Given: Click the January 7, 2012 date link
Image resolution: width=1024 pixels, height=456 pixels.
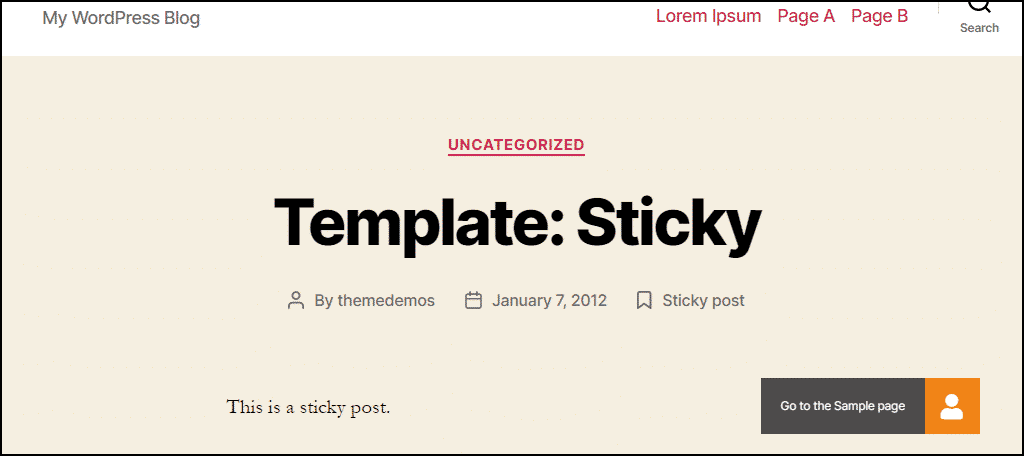Looking at the screenshot, I should click(549, 300).
